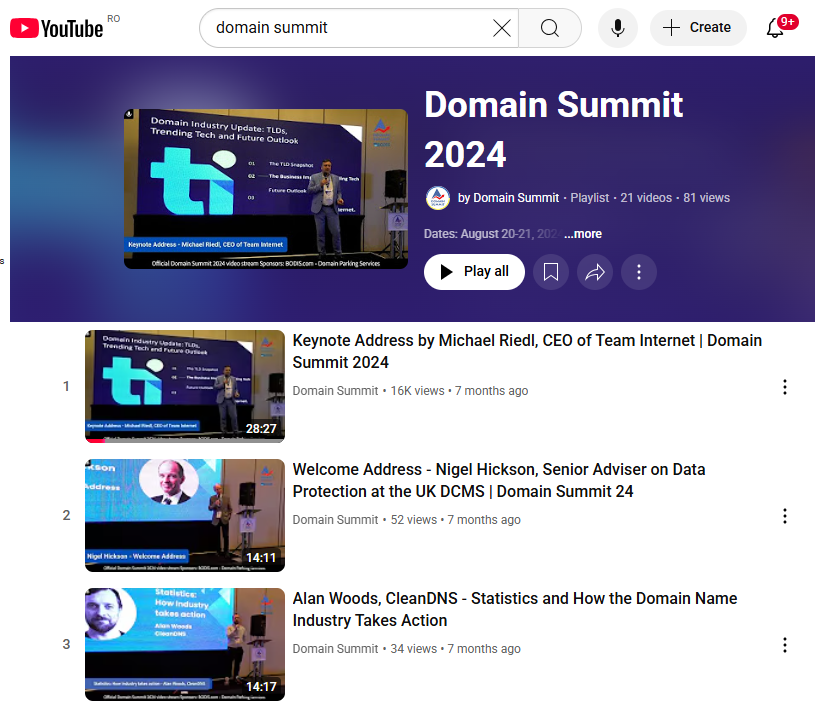Open the YouTube home logo

[57, 28]
